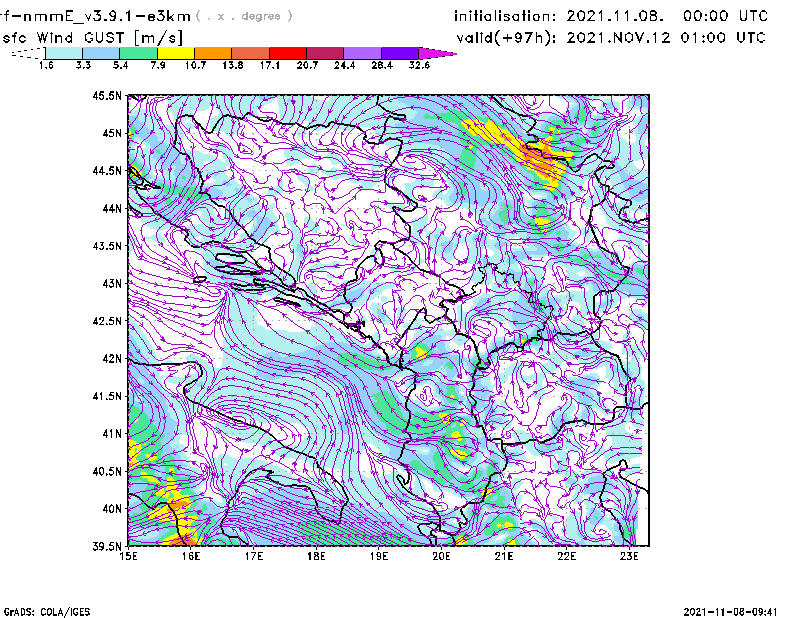Click the 20E longitude label
The width and height of the screenshot is (800, 618).
441,556
